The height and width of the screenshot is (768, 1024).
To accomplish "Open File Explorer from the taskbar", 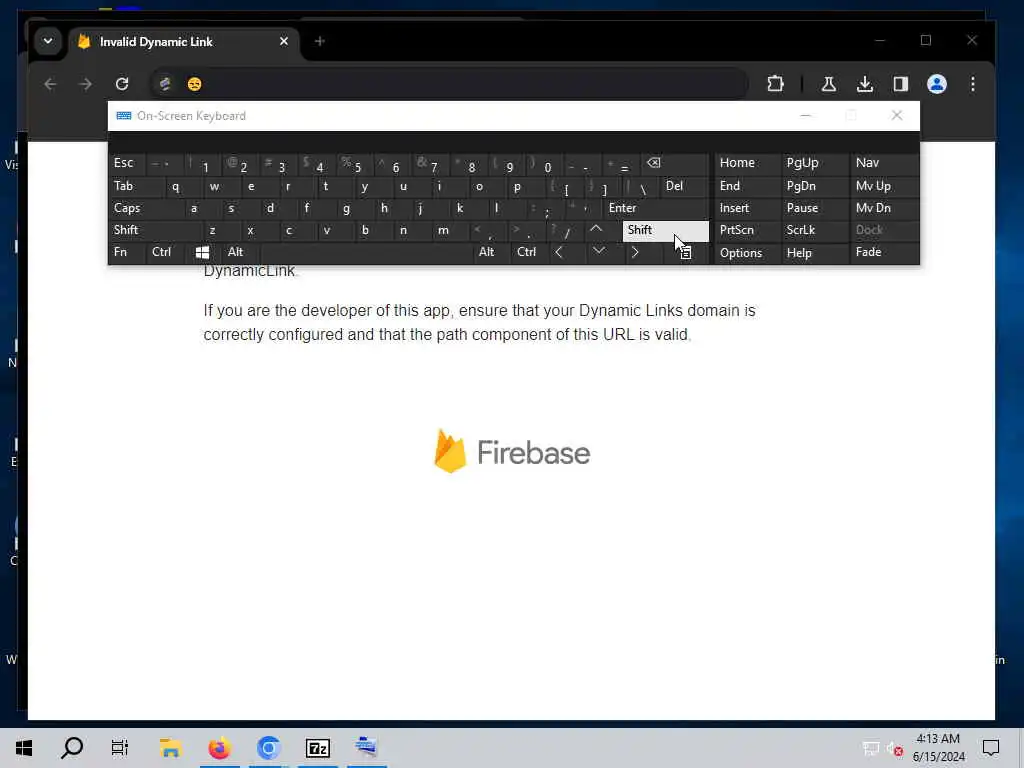I will tap(170, 748).
